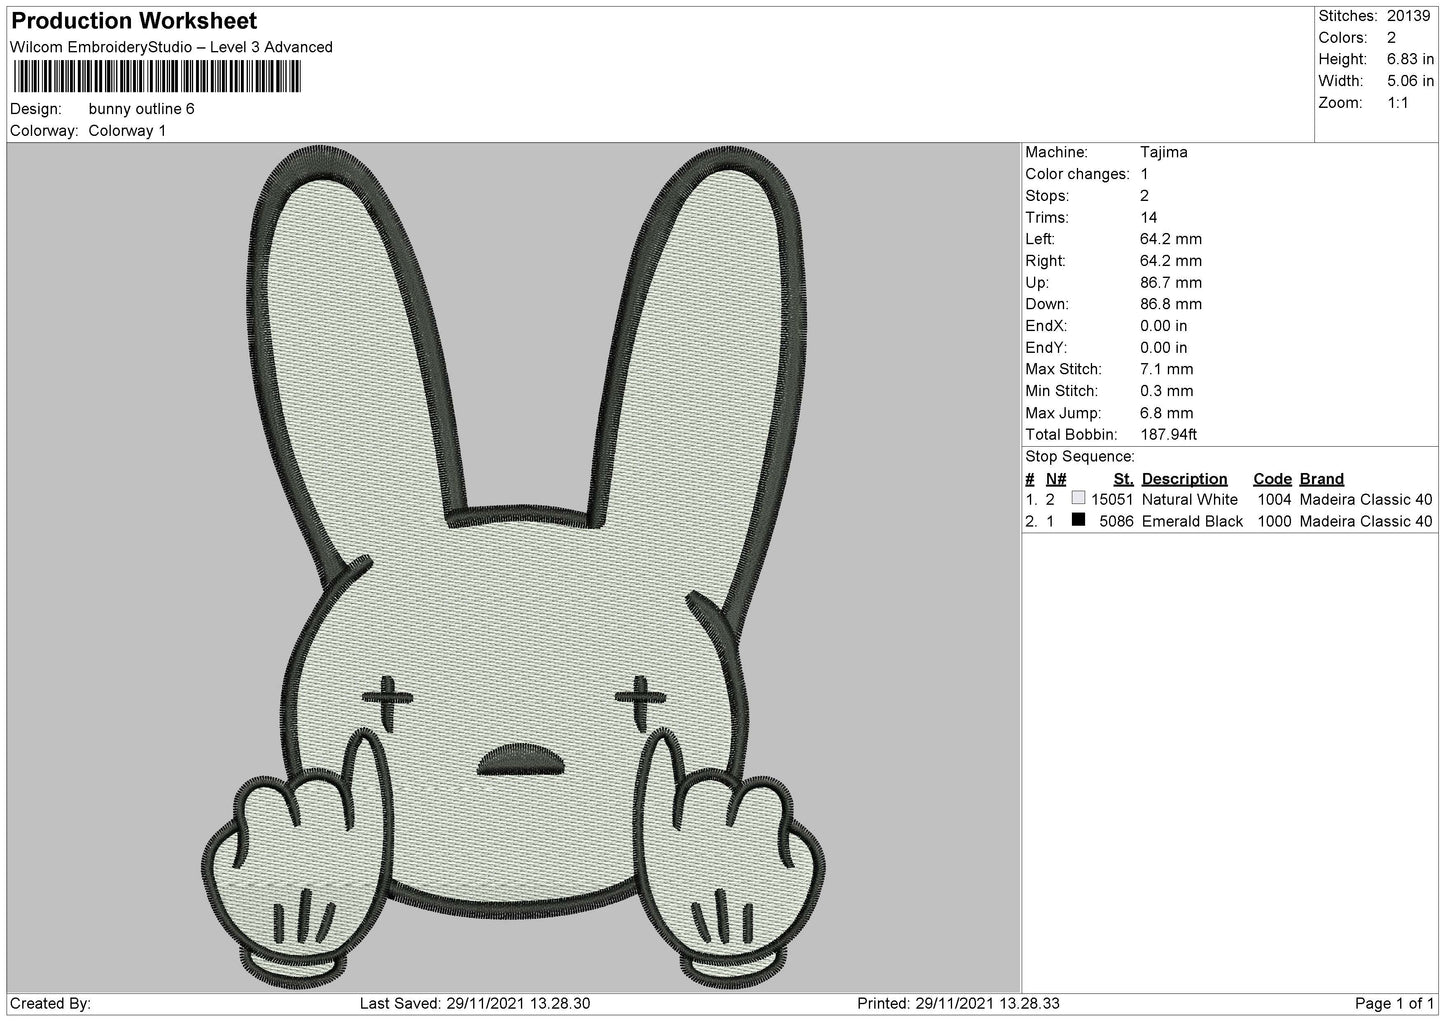Click the Brand column header

1321,479
